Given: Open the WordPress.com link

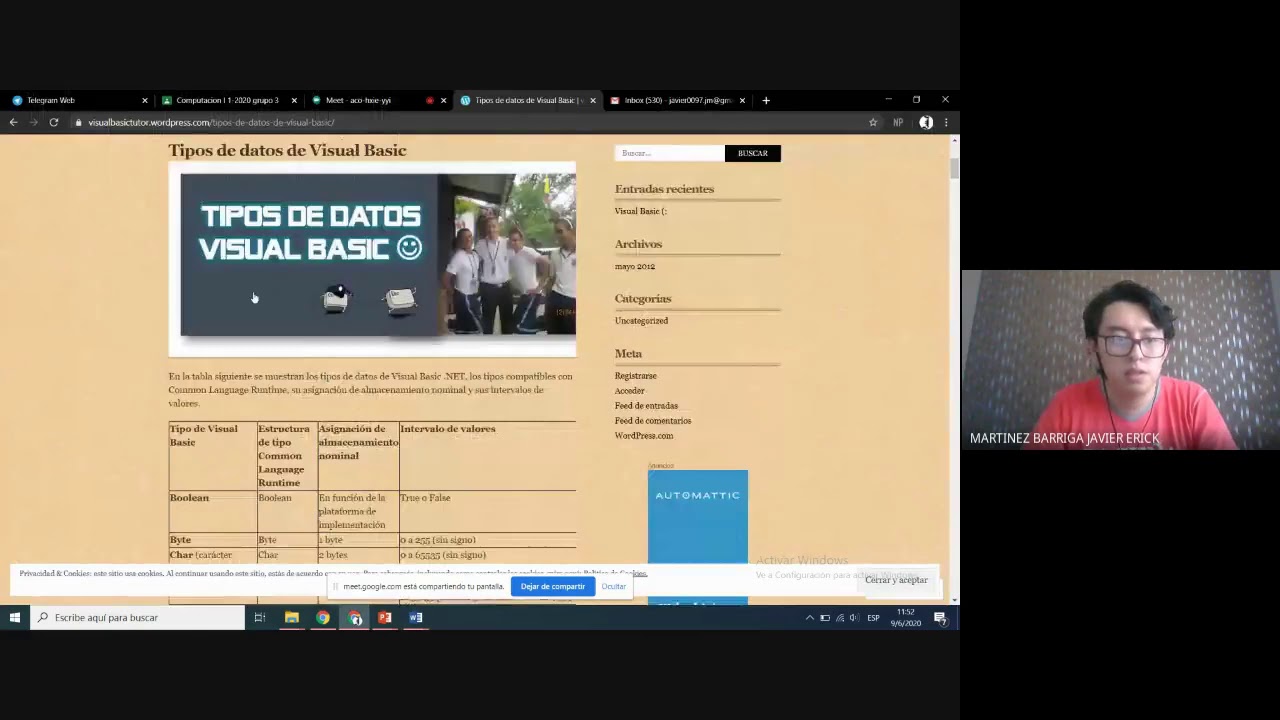Looking at the screenshot, I should (644, 436).
